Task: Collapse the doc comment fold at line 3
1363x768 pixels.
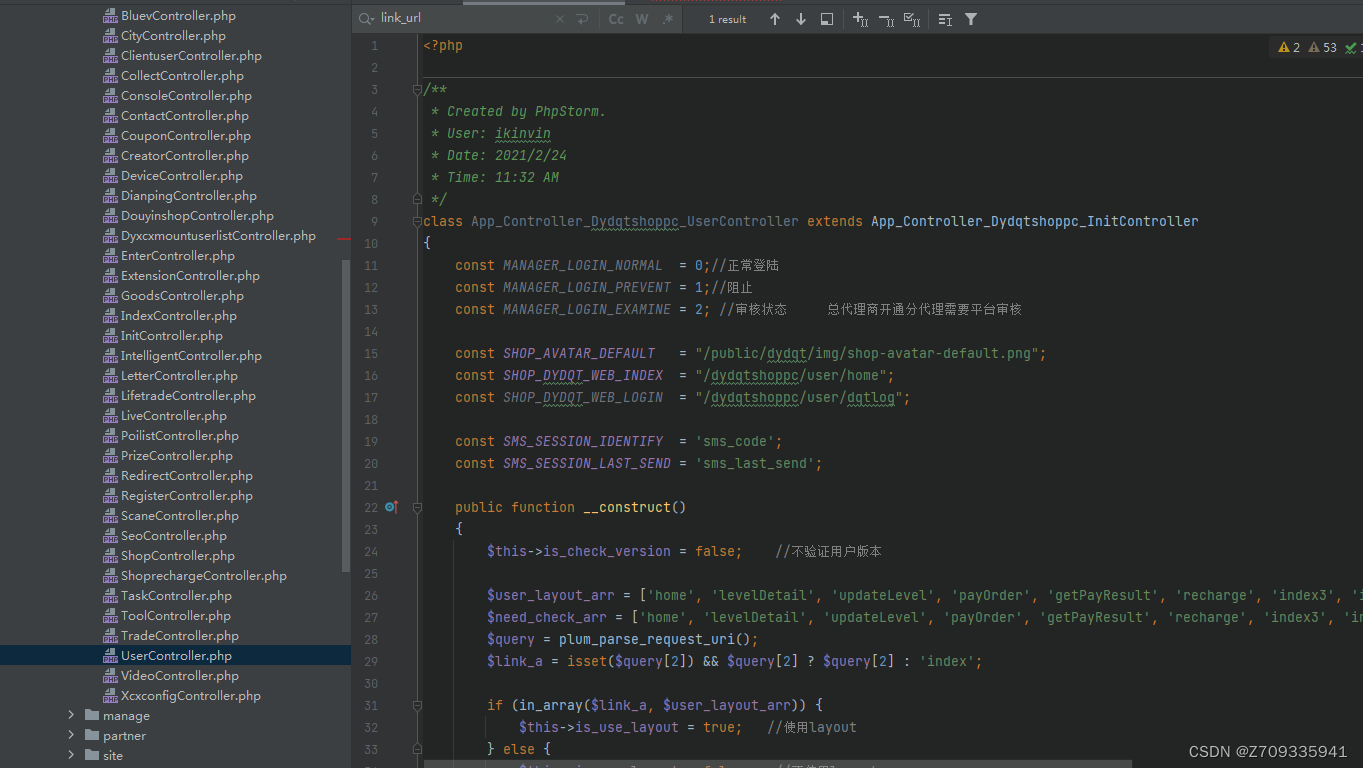Action: (x=418, y=90)
